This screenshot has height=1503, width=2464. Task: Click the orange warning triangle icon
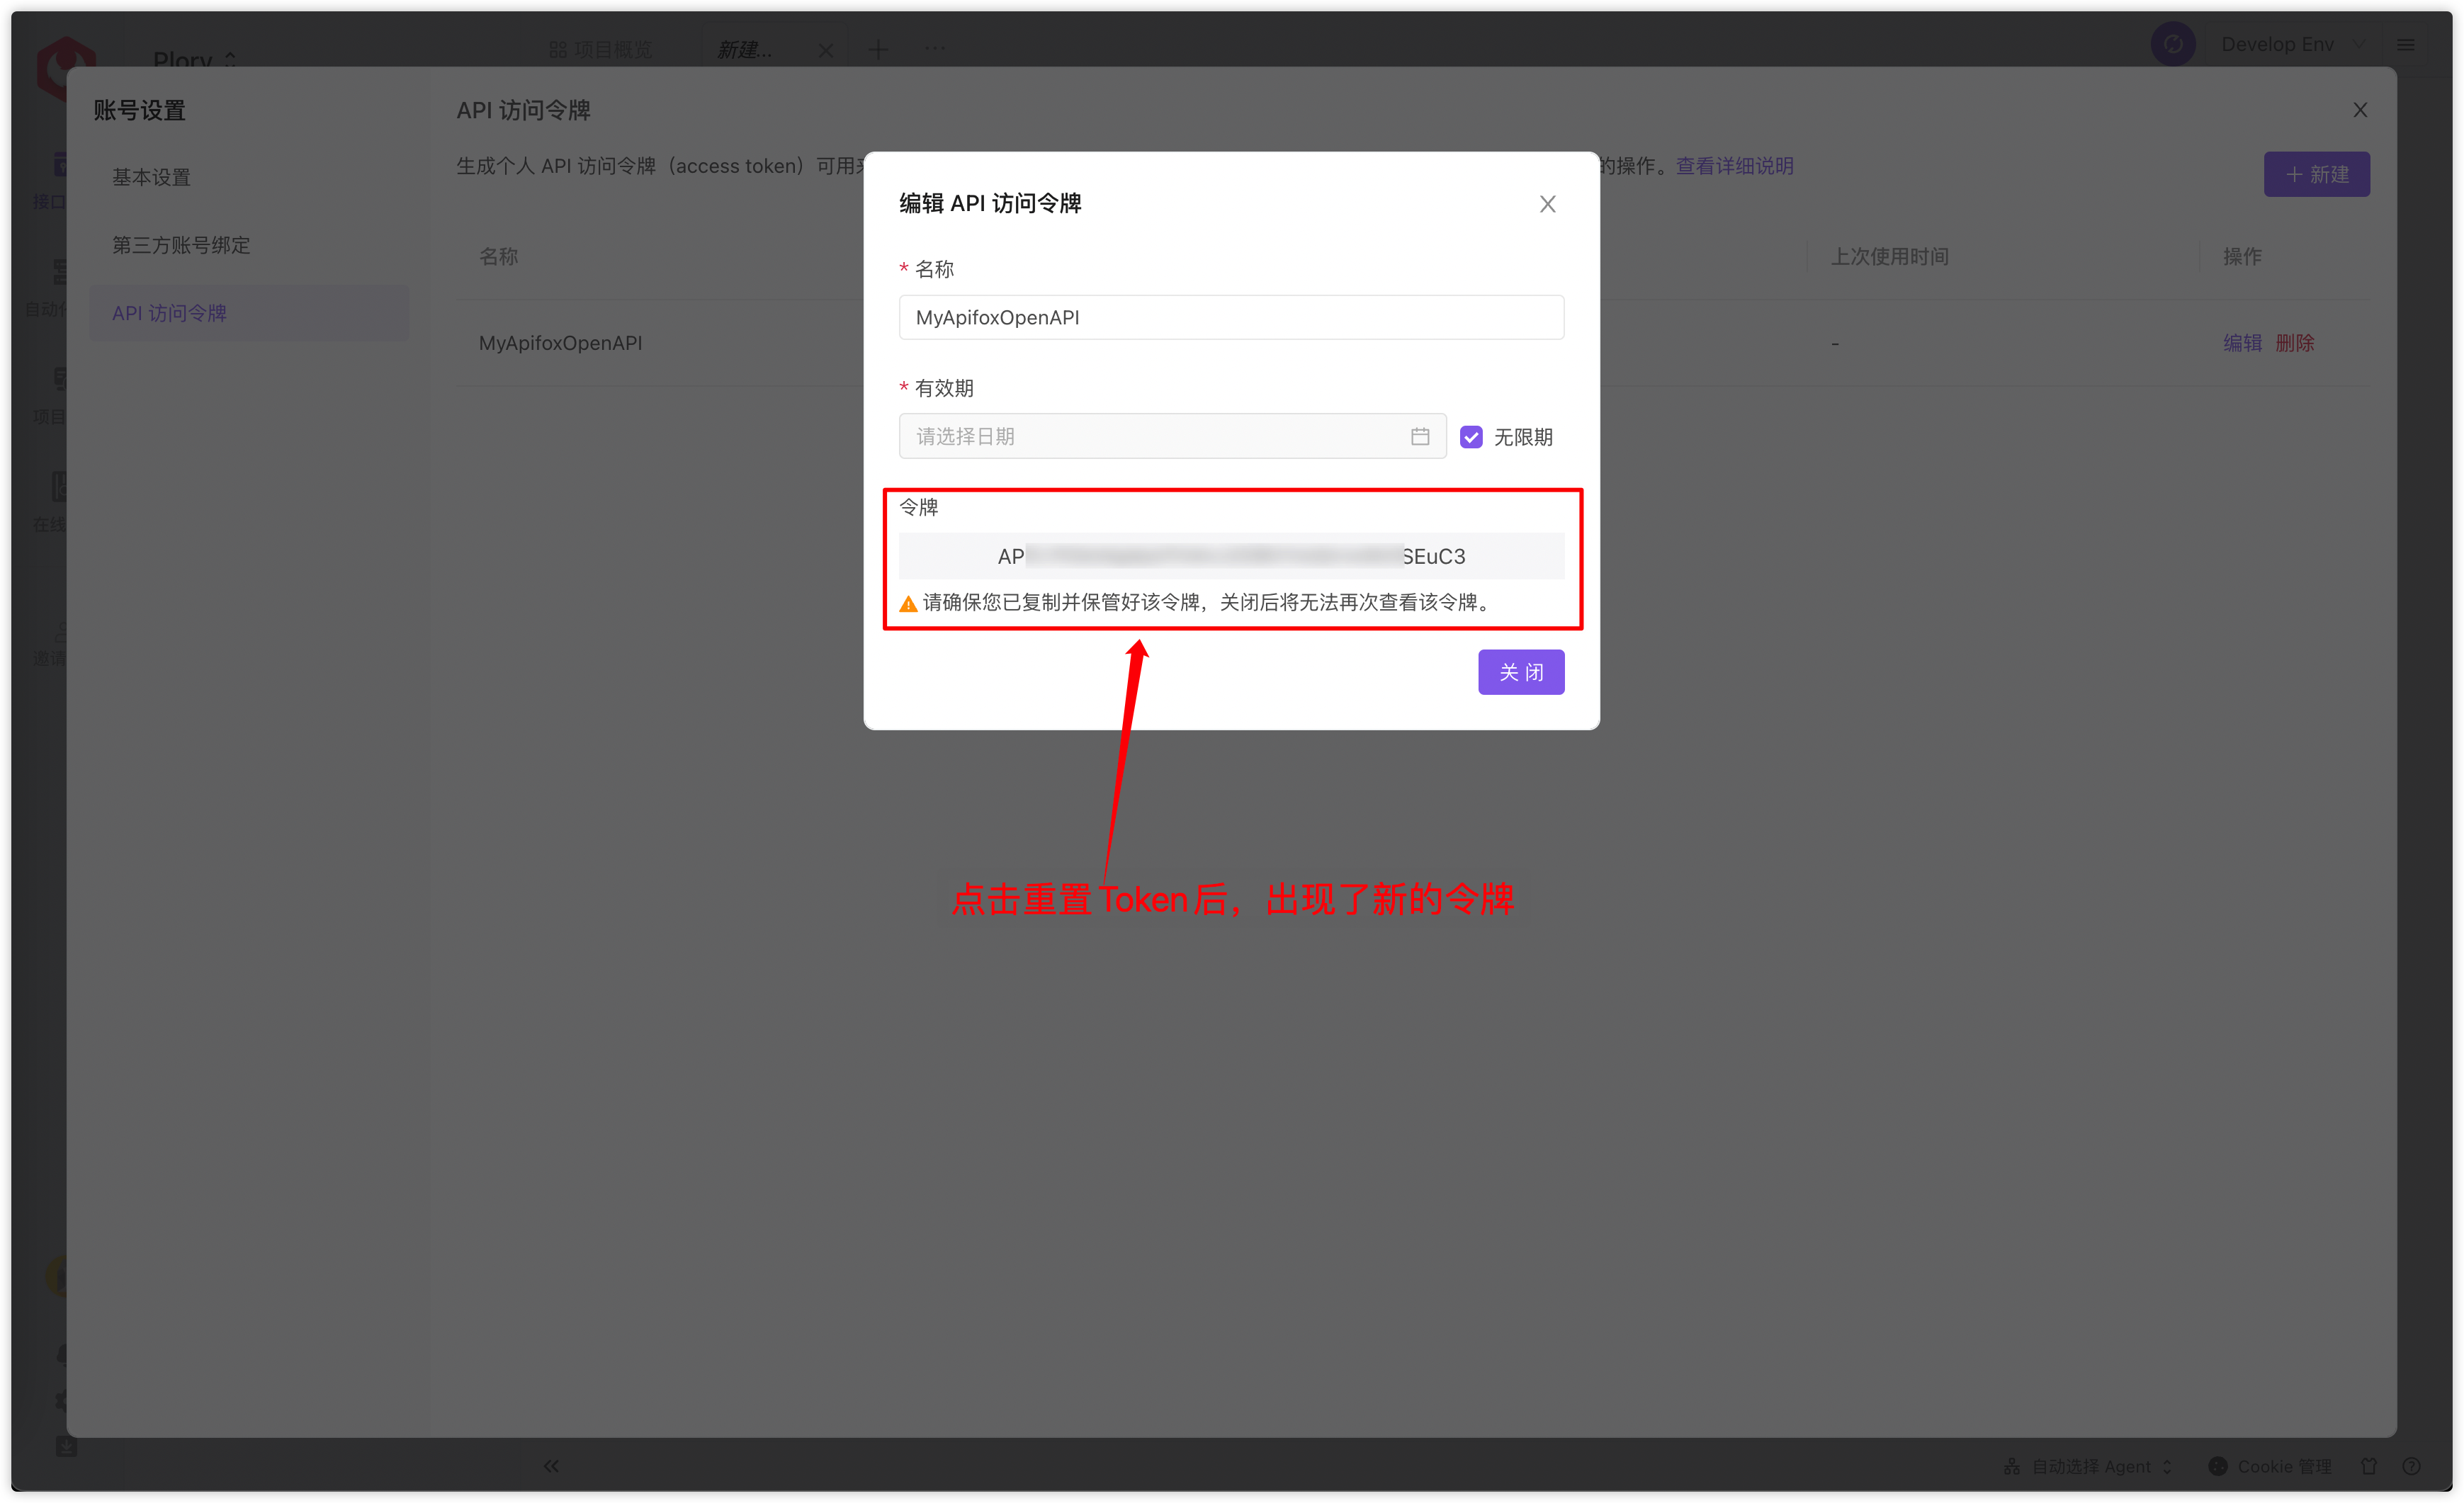(x=908, y=604)
